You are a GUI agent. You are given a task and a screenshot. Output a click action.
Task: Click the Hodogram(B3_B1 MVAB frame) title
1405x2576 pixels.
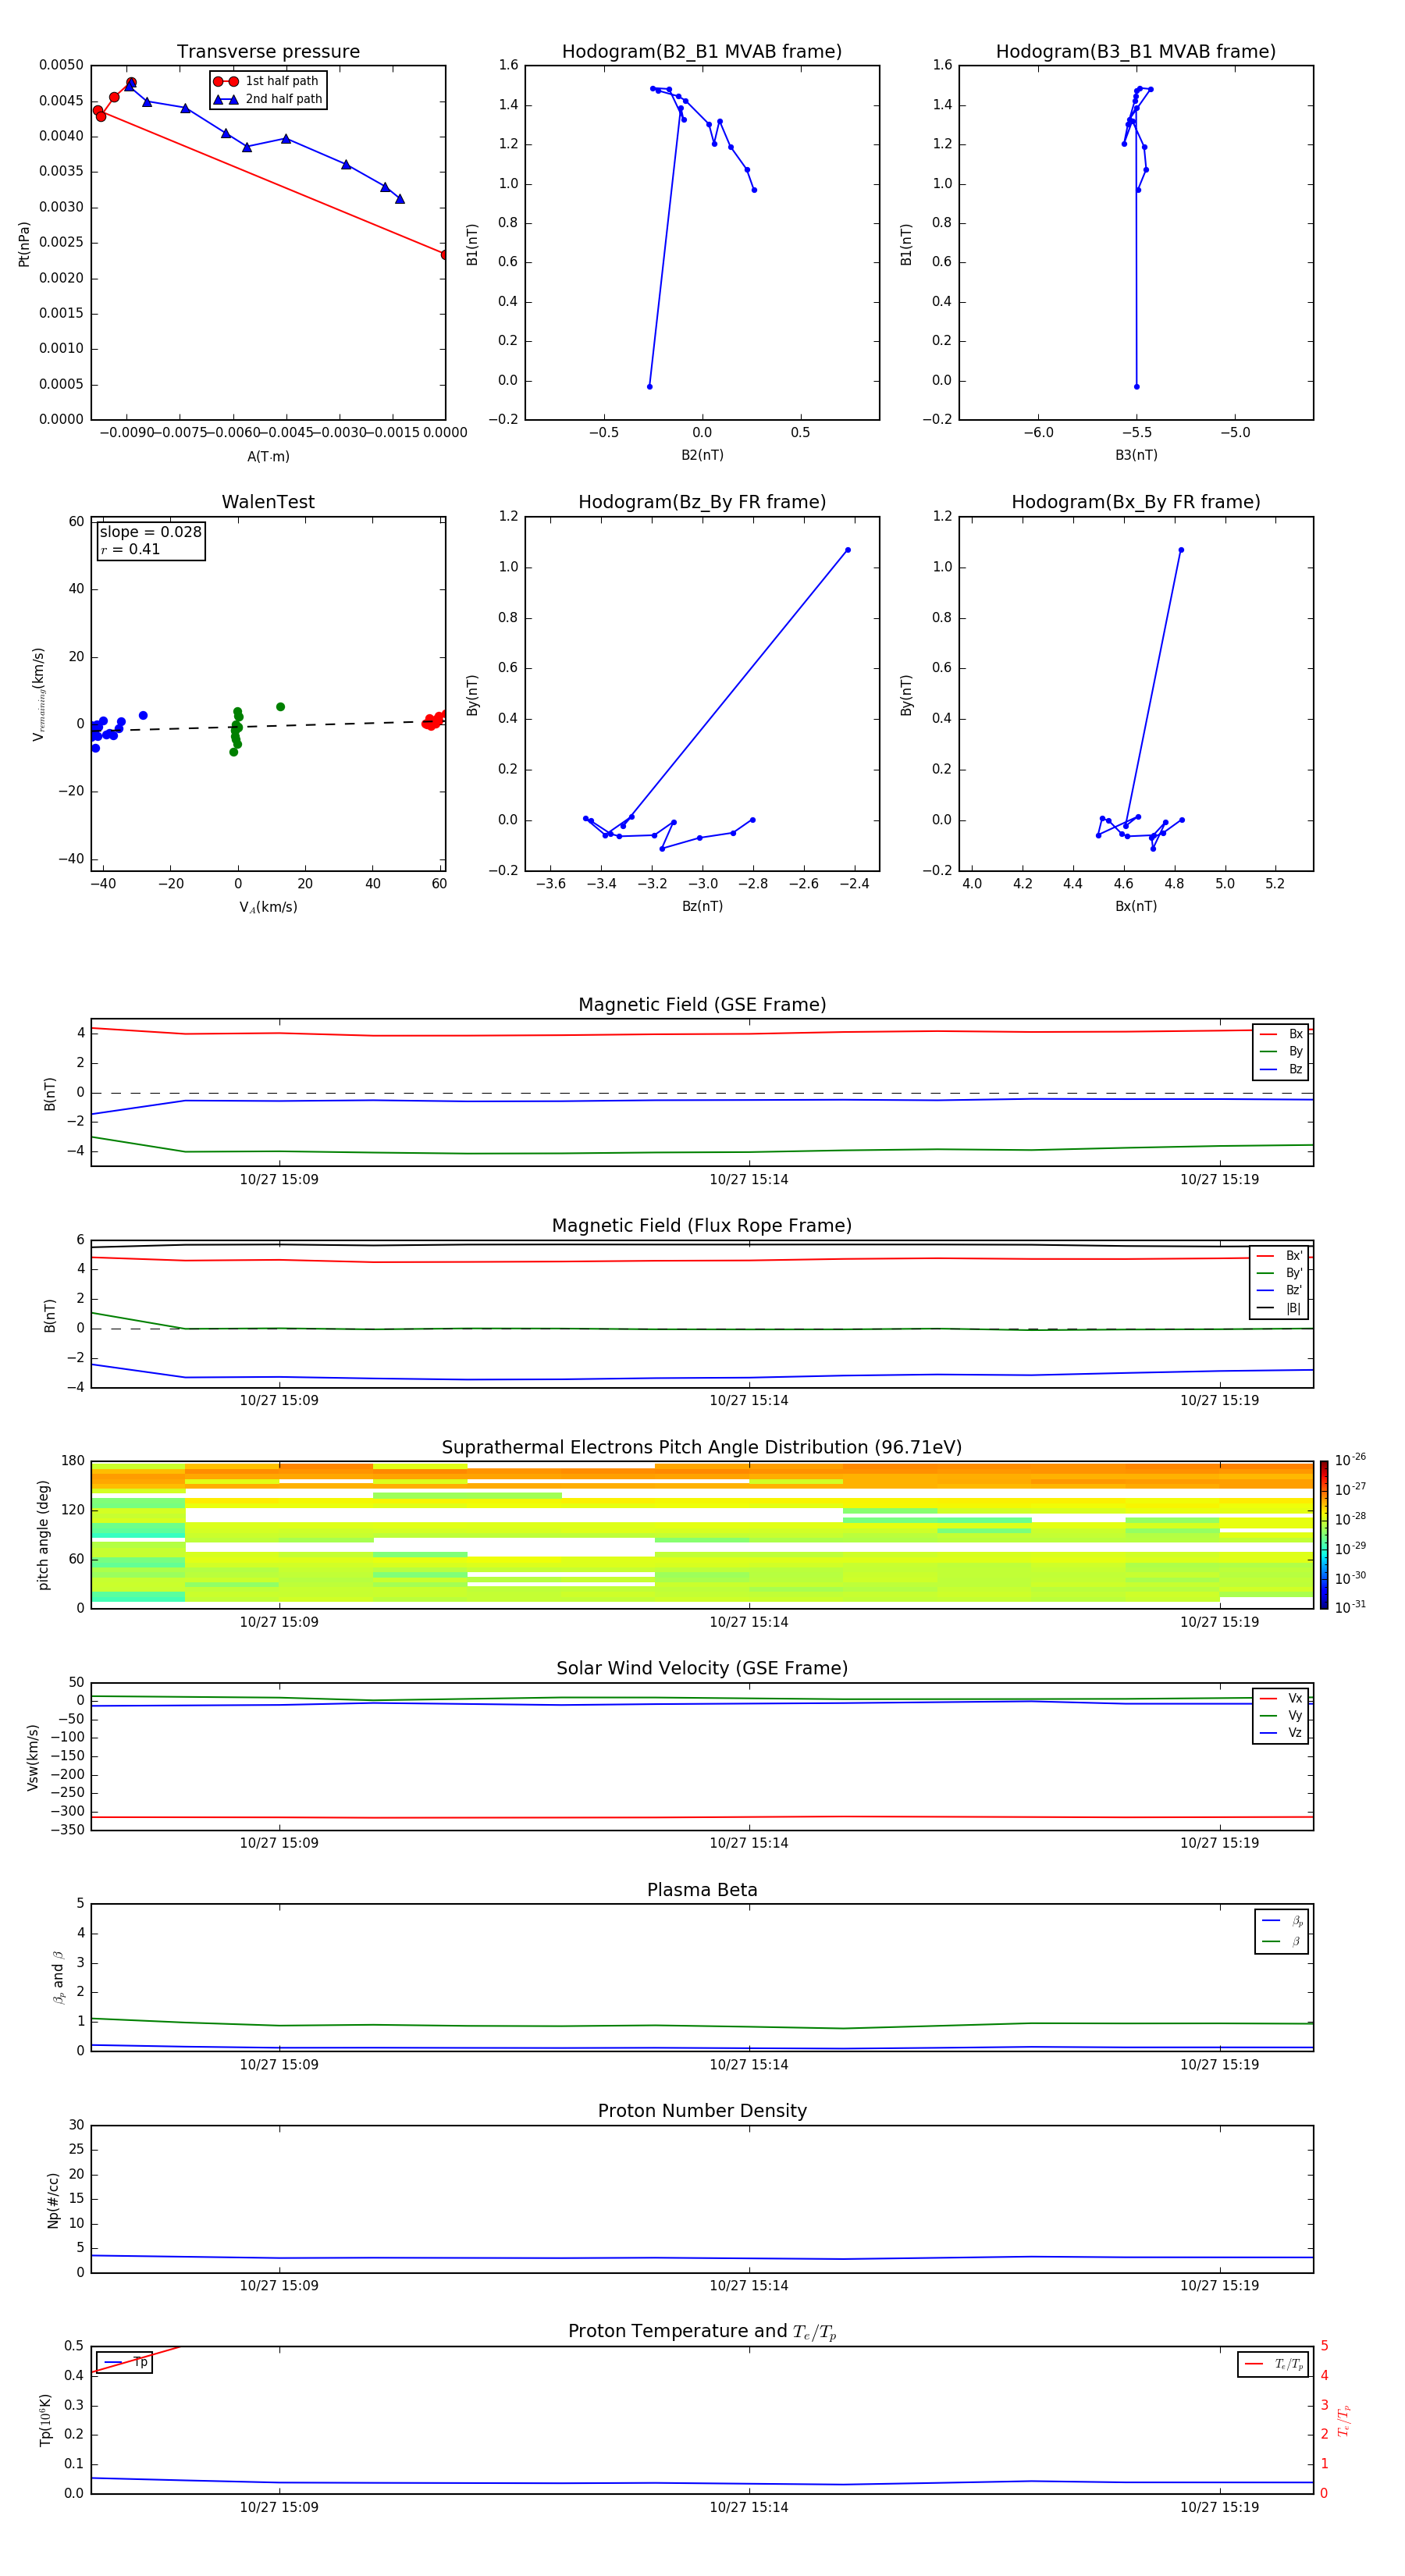coord(1136,52)
